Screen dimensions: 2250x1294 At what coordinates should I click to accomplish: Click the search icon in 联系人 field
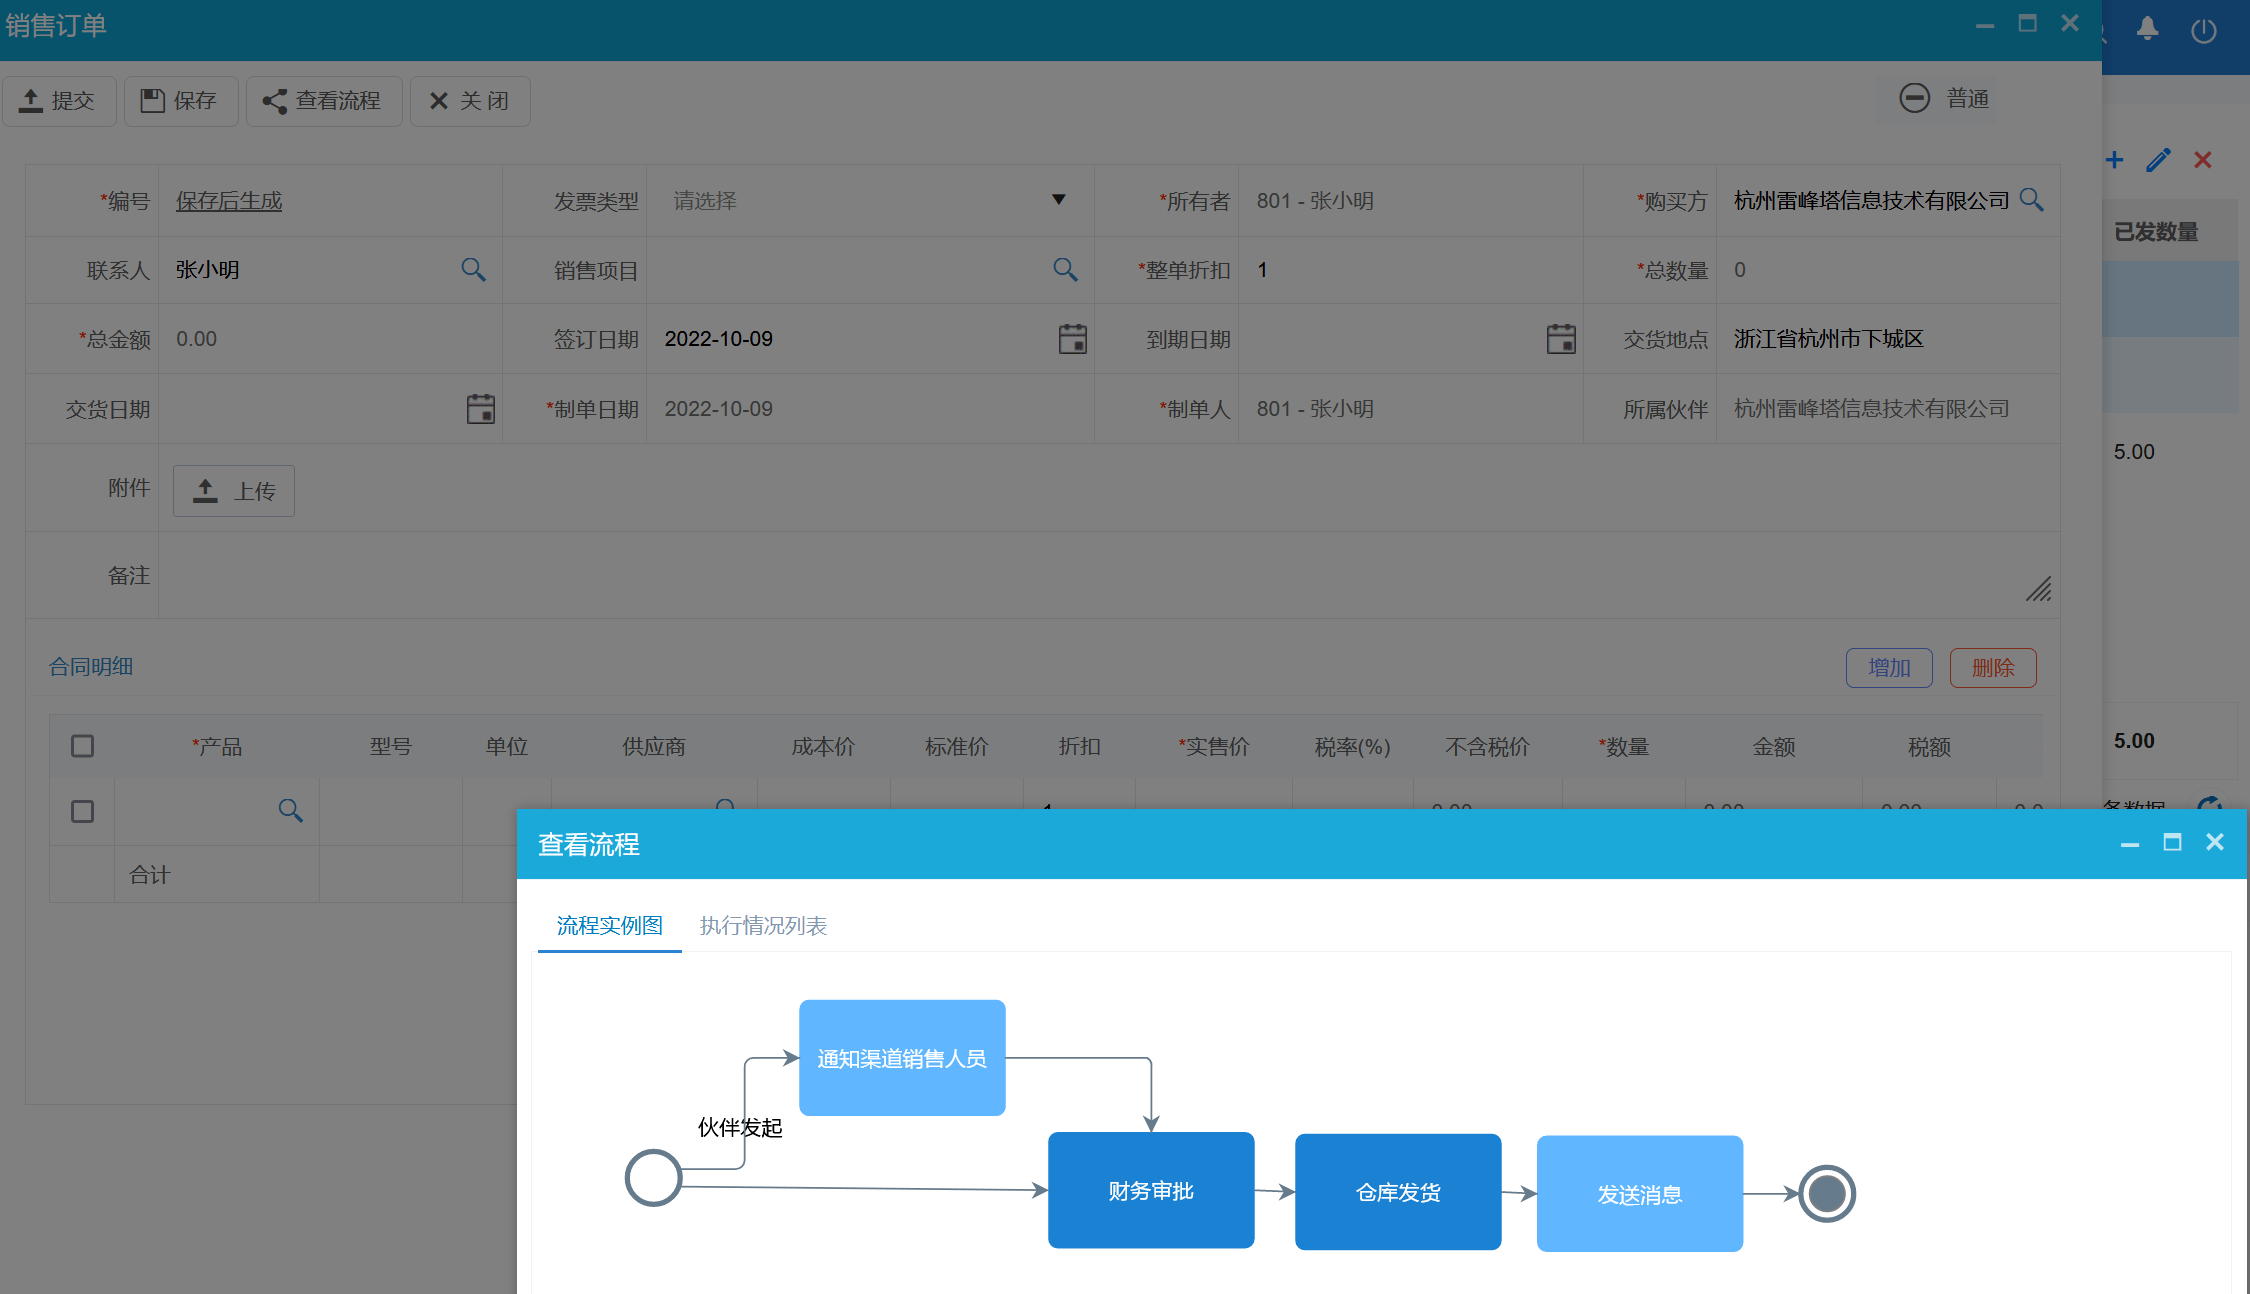coord(473,270)
